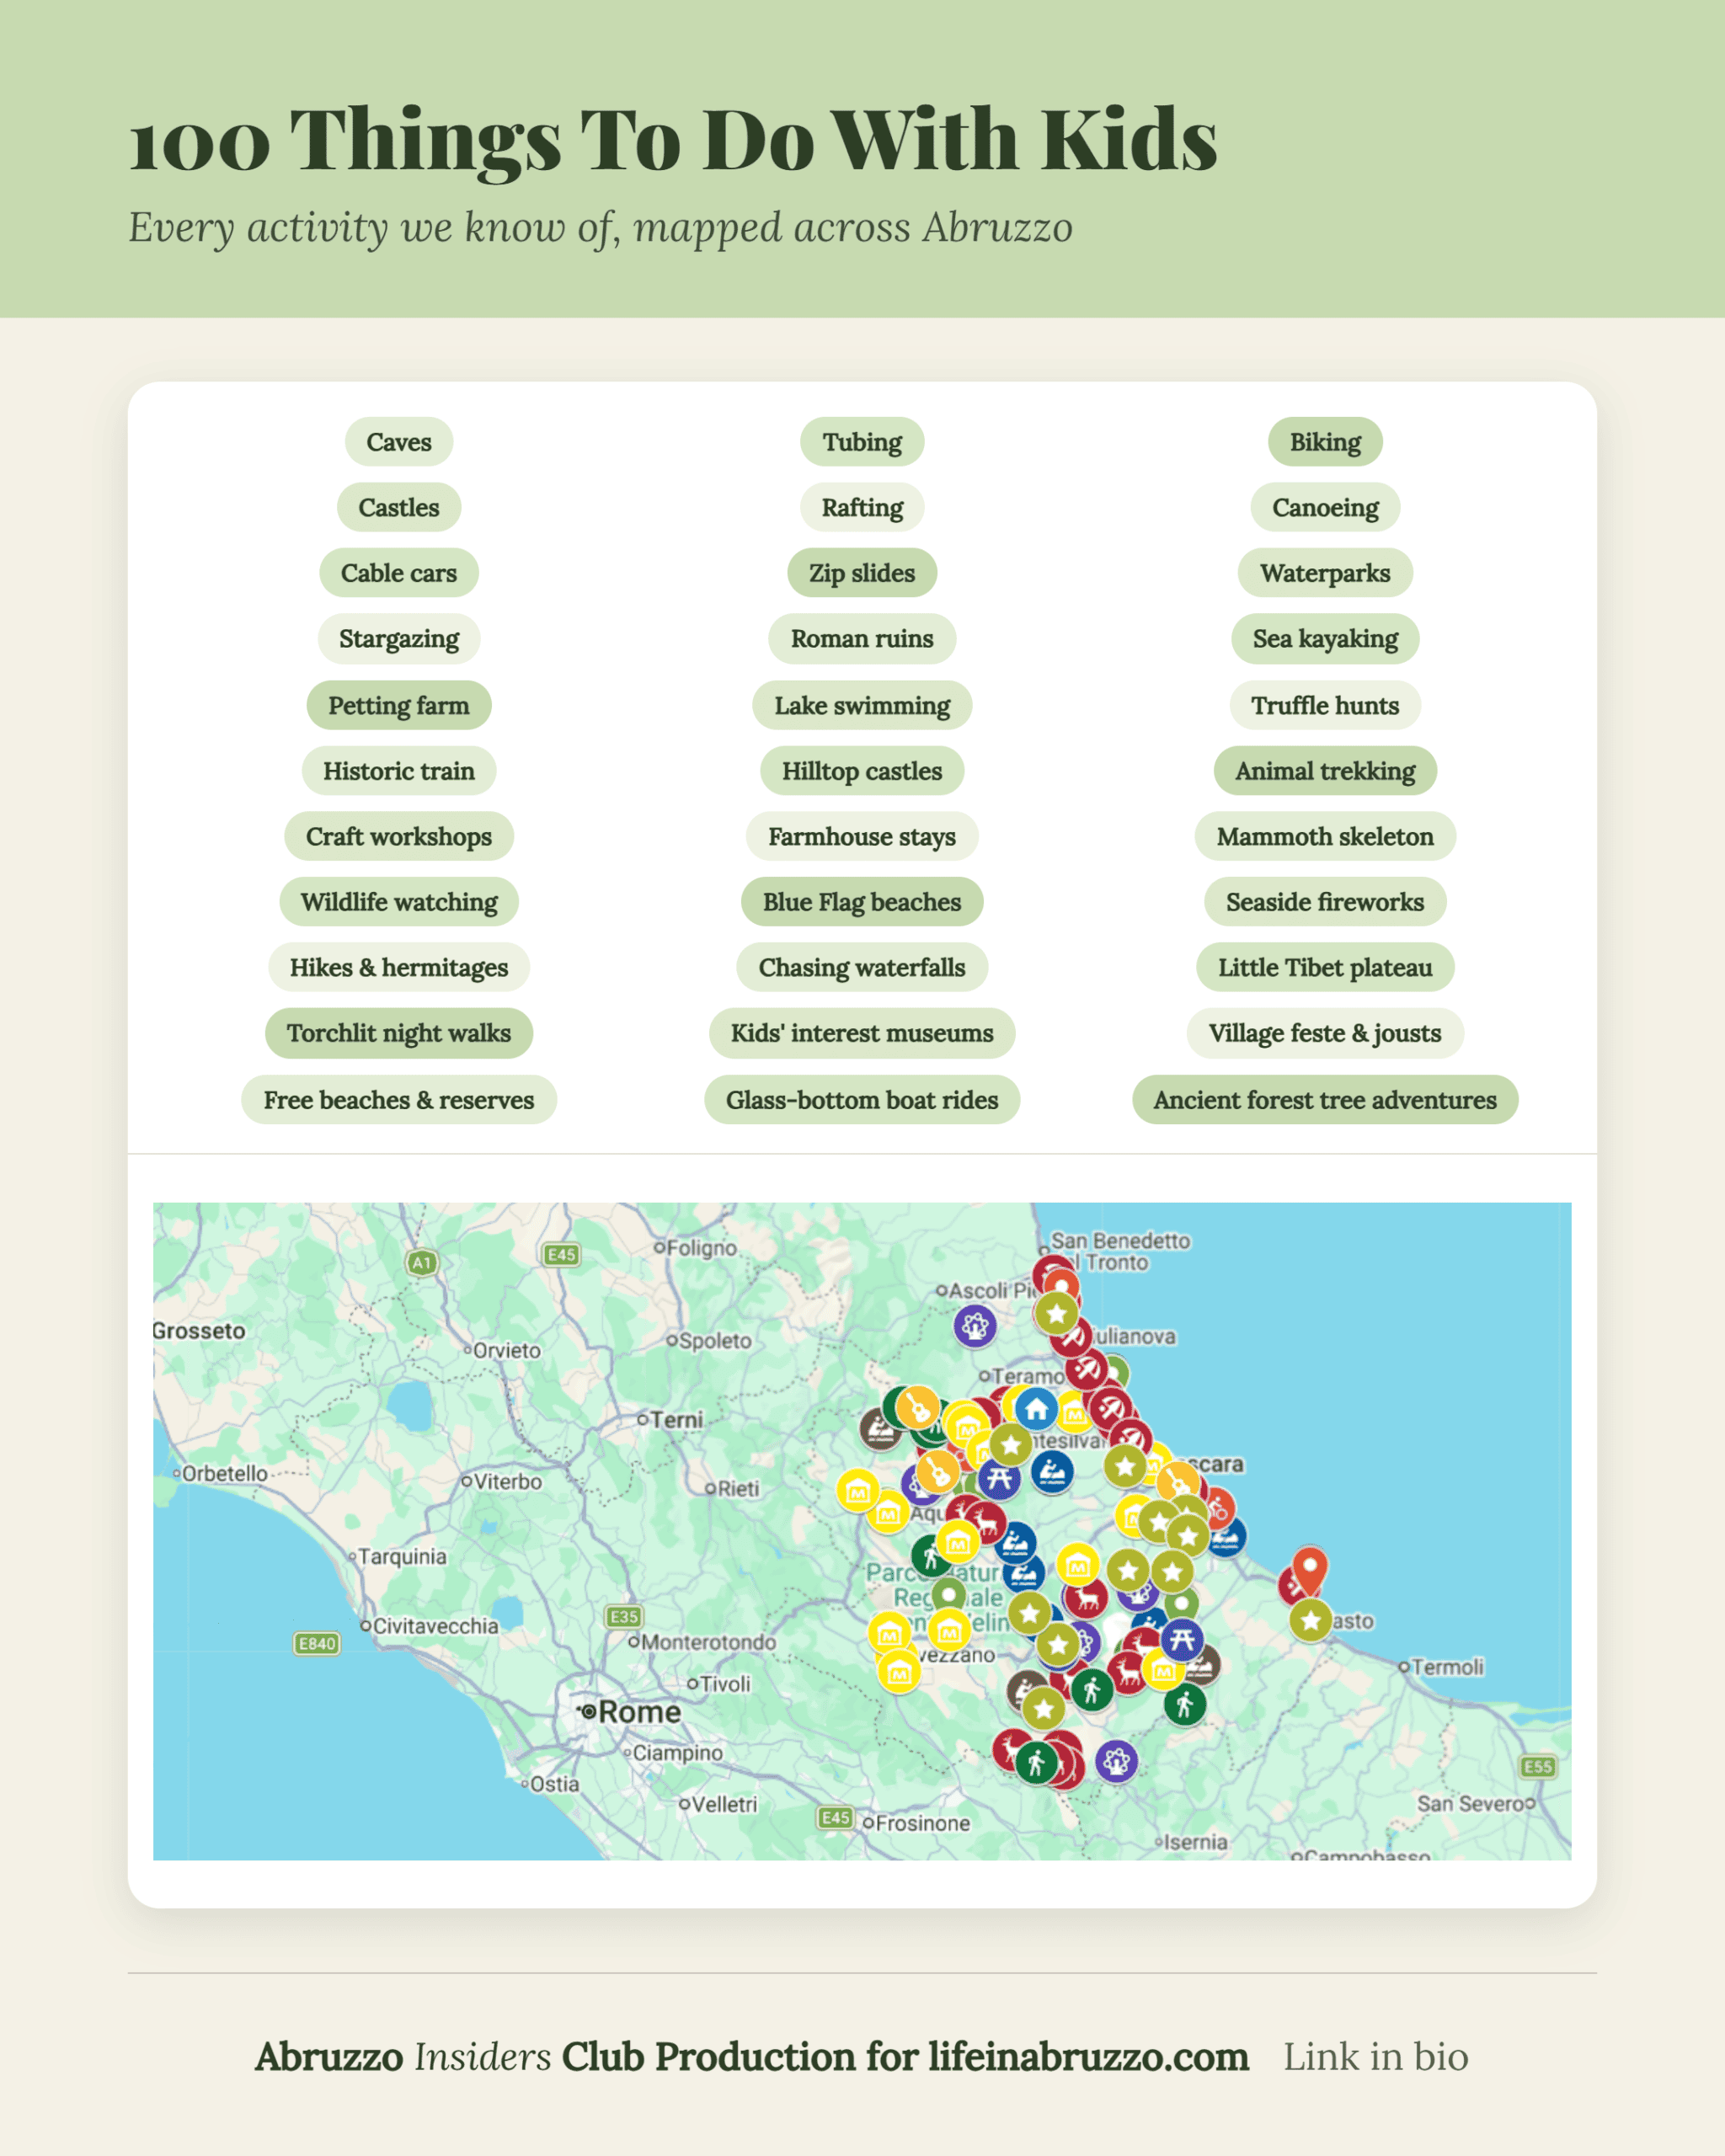Click the Lake swimming tag
Screen dimensions: 1725x2156
click(x=862, y=705)
